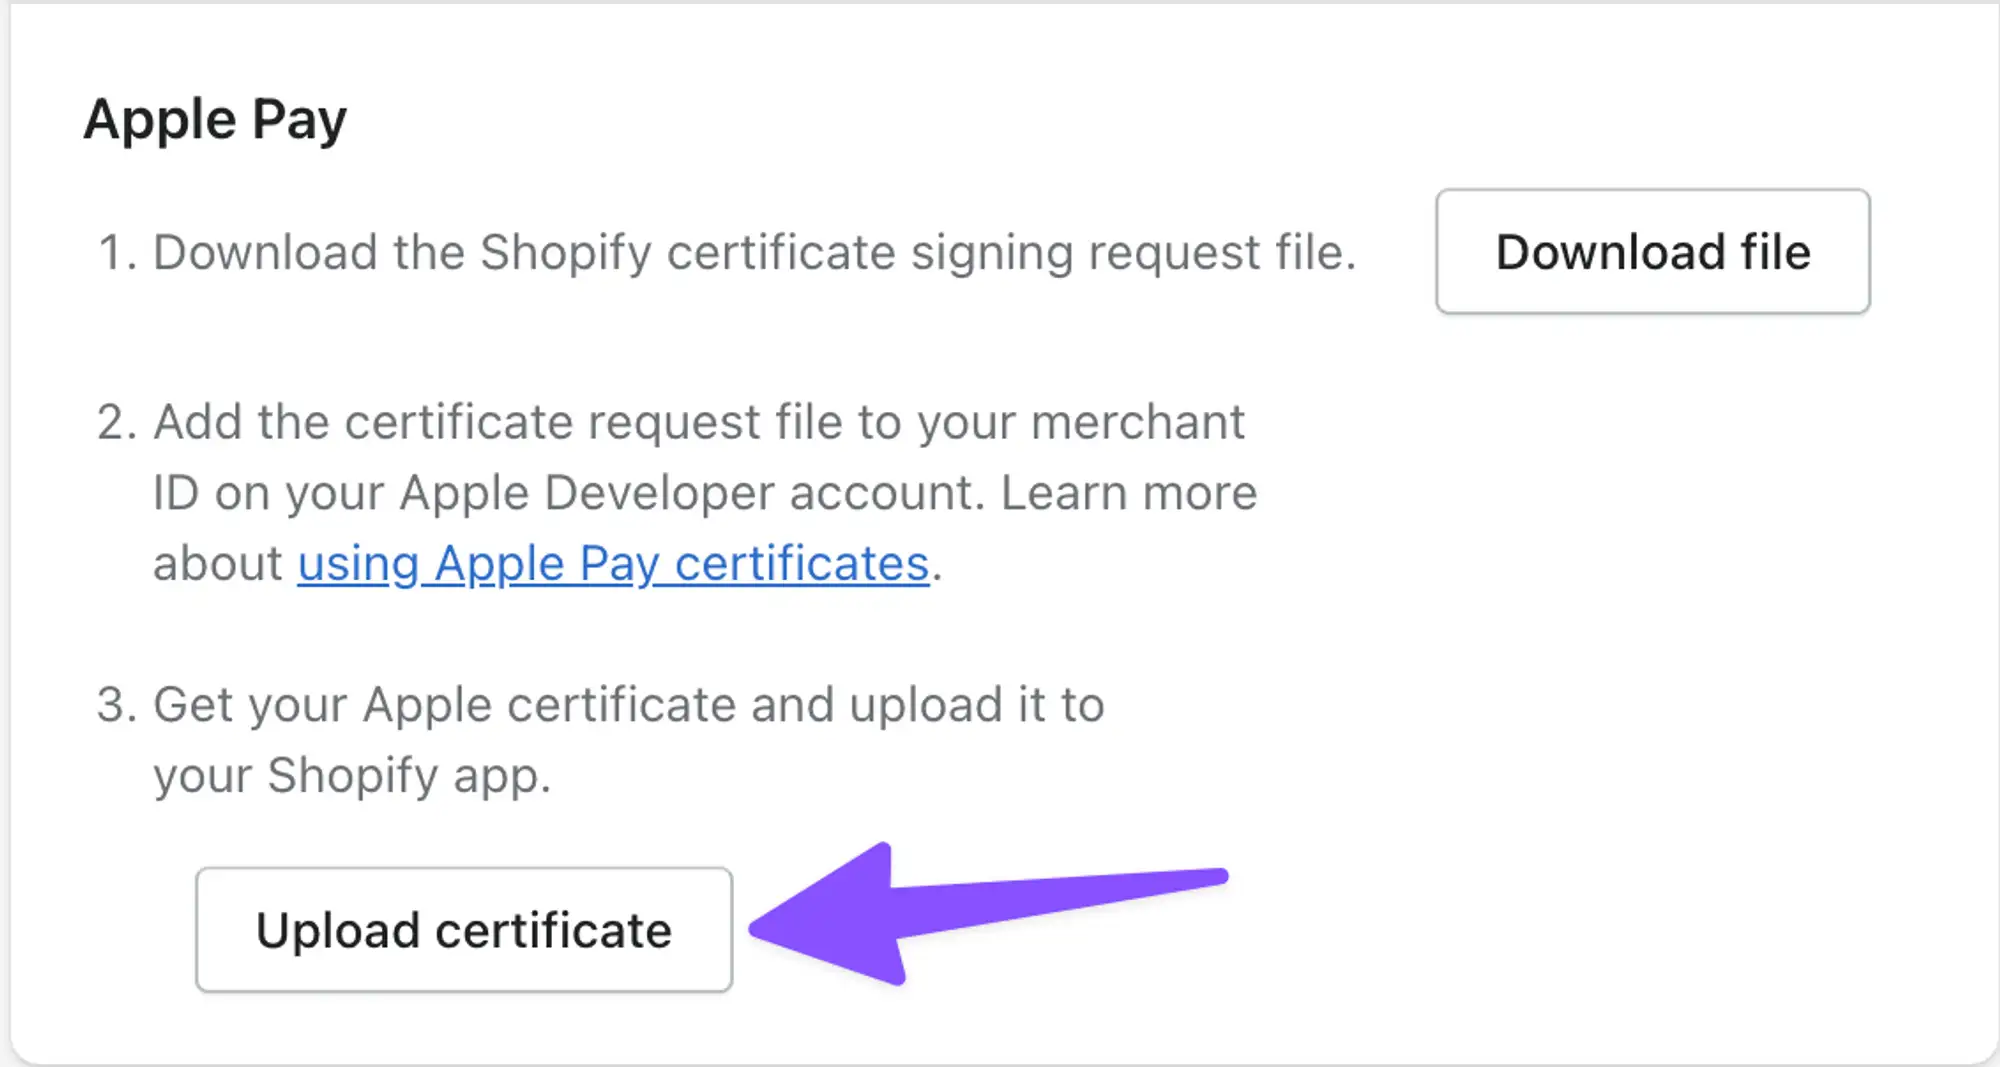Click the word 'about' before the link
Image resolution: width=2000 pixels, height=1067 pixels.
click(217, 564)
